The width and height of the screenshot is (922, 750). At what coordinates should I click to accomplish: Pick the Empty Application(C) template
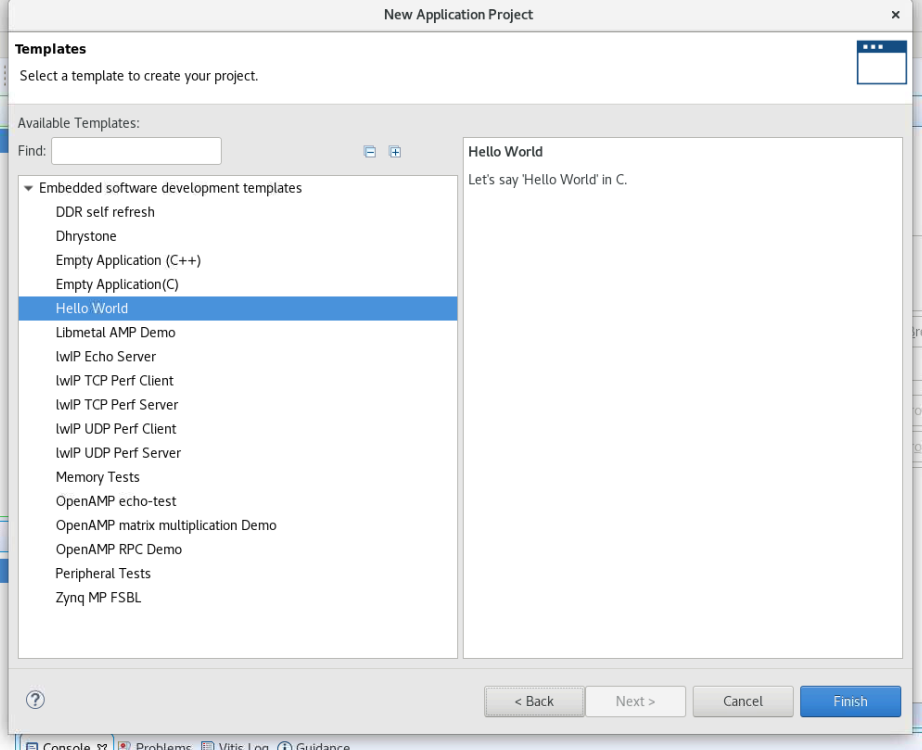click(117, 284)
